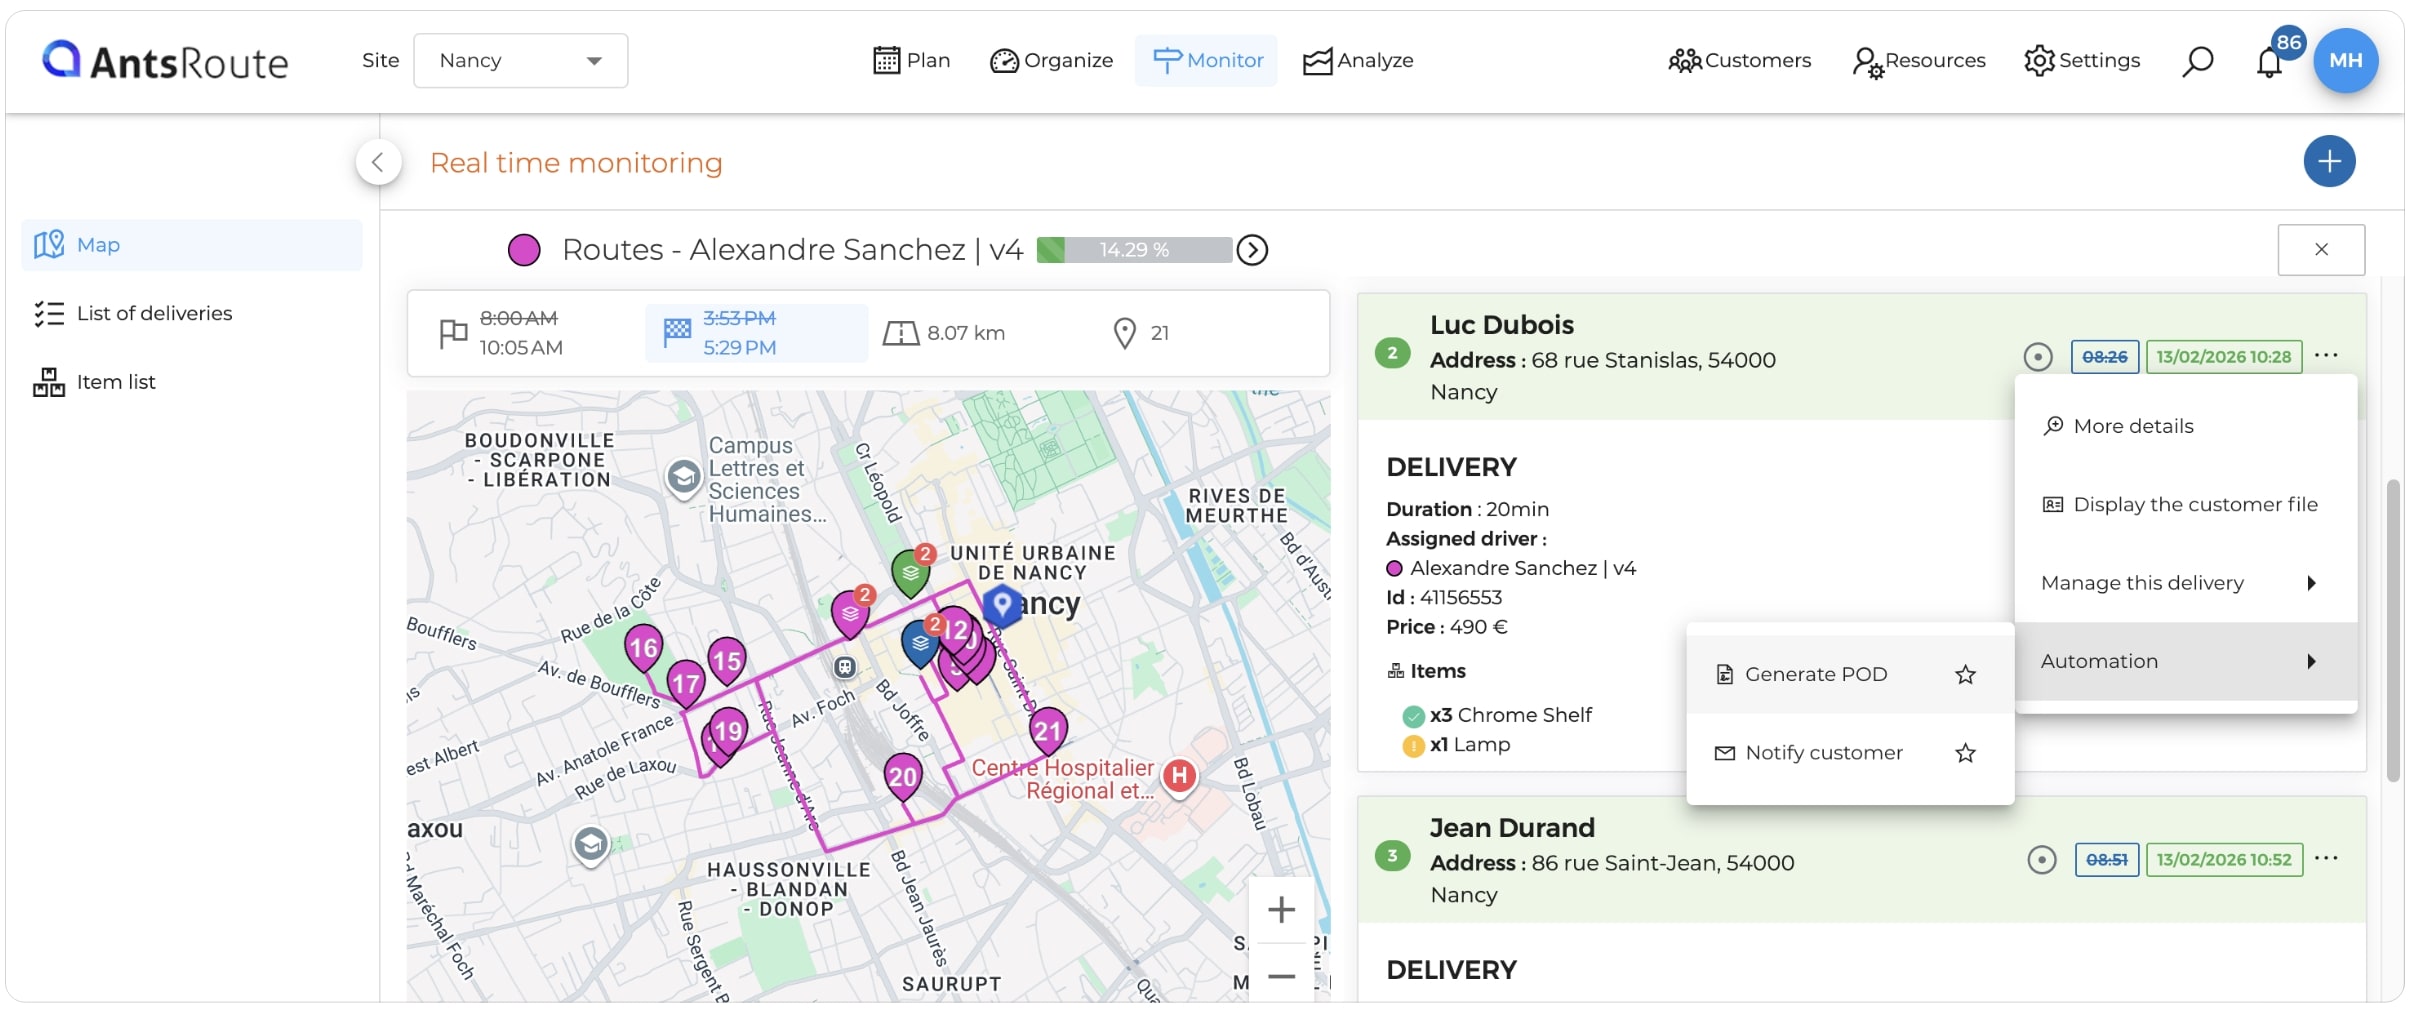The width and height of the screenshot is (2410, 1009).
Task: Click Luc Dubois 08:26 time badge
Action: pos(2105,357)
